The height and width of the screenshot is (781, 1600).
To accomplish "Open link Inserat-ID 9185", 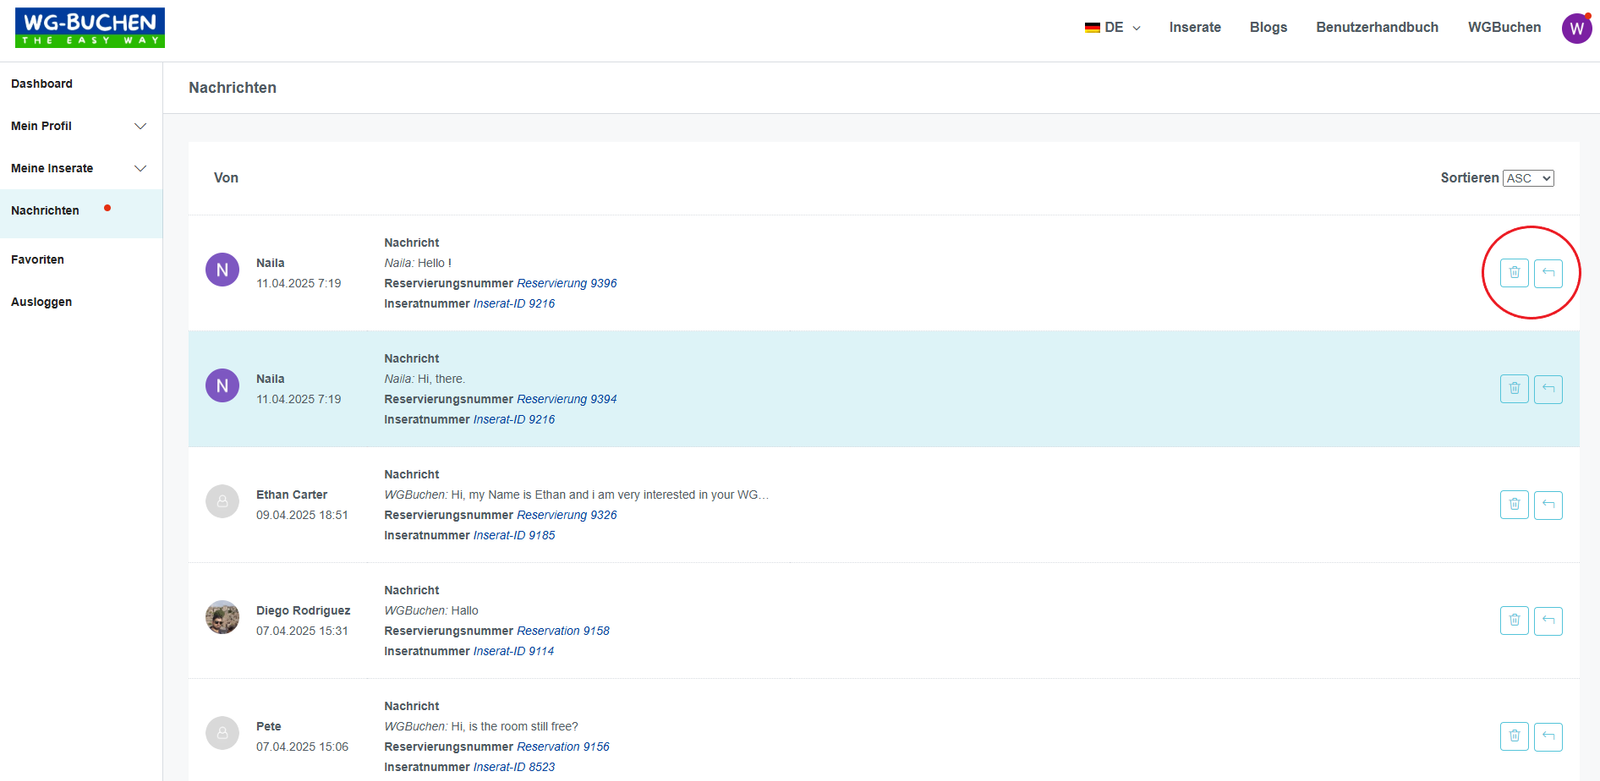I will point(514,536).
